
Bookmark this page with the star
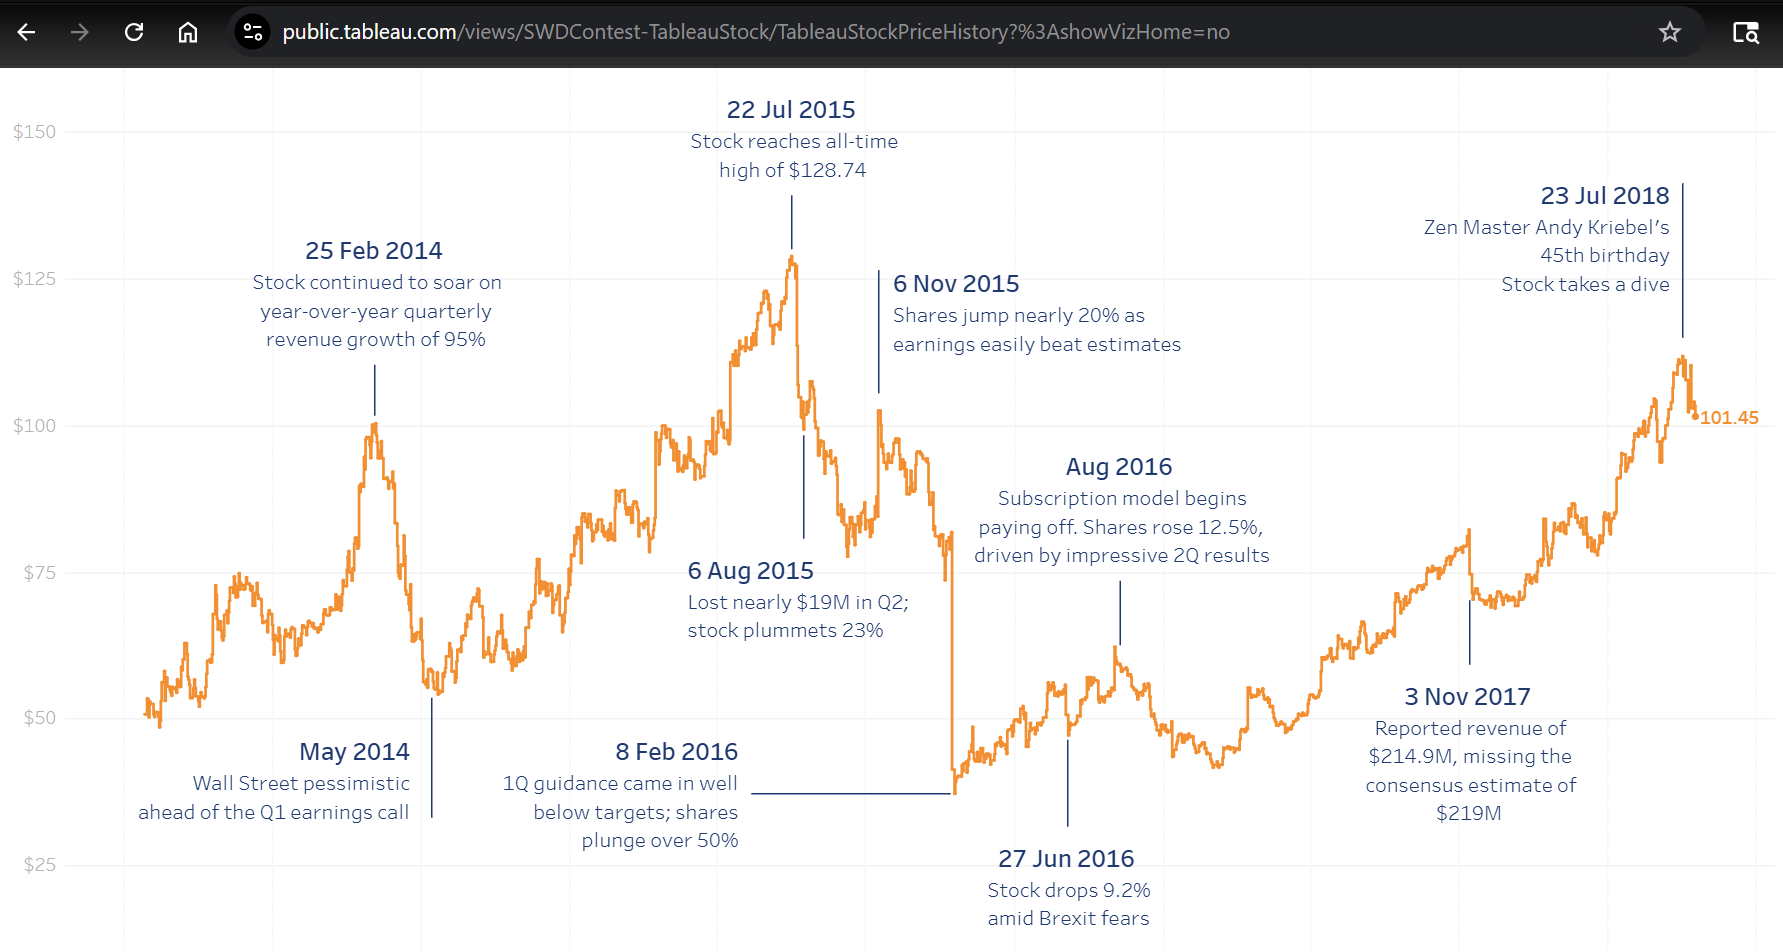click(x=1669, y=32)
